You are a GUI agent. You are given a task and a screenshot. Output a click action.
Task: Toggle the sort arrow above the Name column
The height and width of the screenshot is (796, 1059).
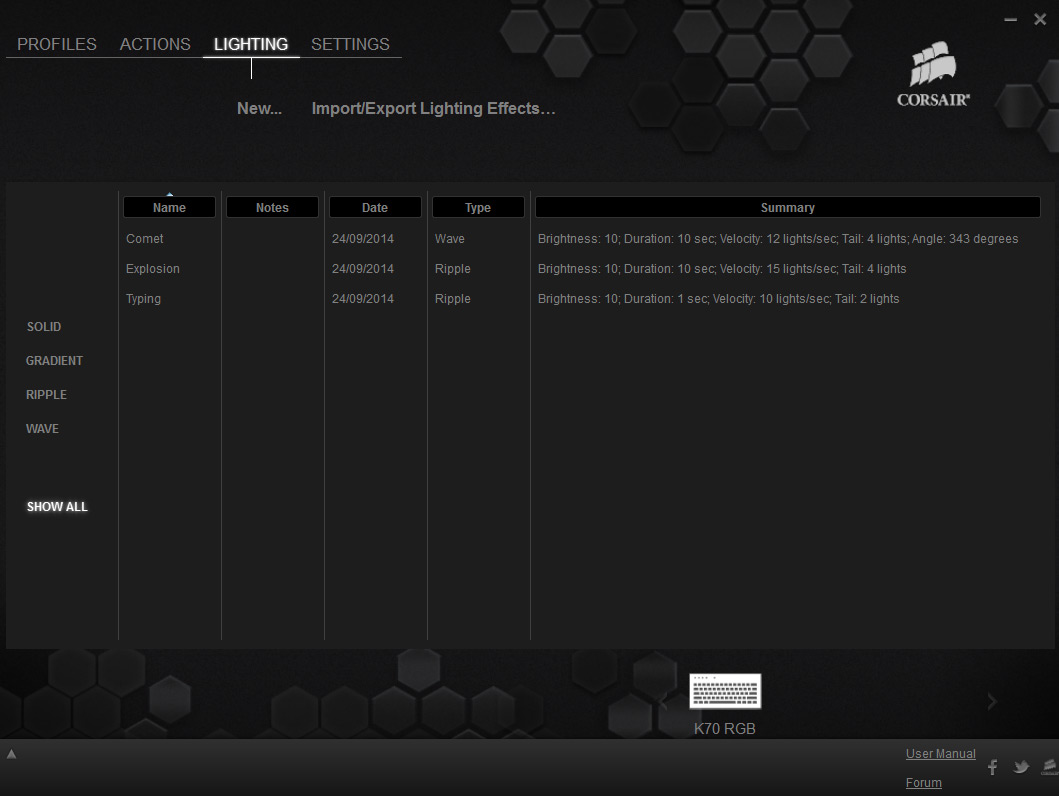point(170,194)
